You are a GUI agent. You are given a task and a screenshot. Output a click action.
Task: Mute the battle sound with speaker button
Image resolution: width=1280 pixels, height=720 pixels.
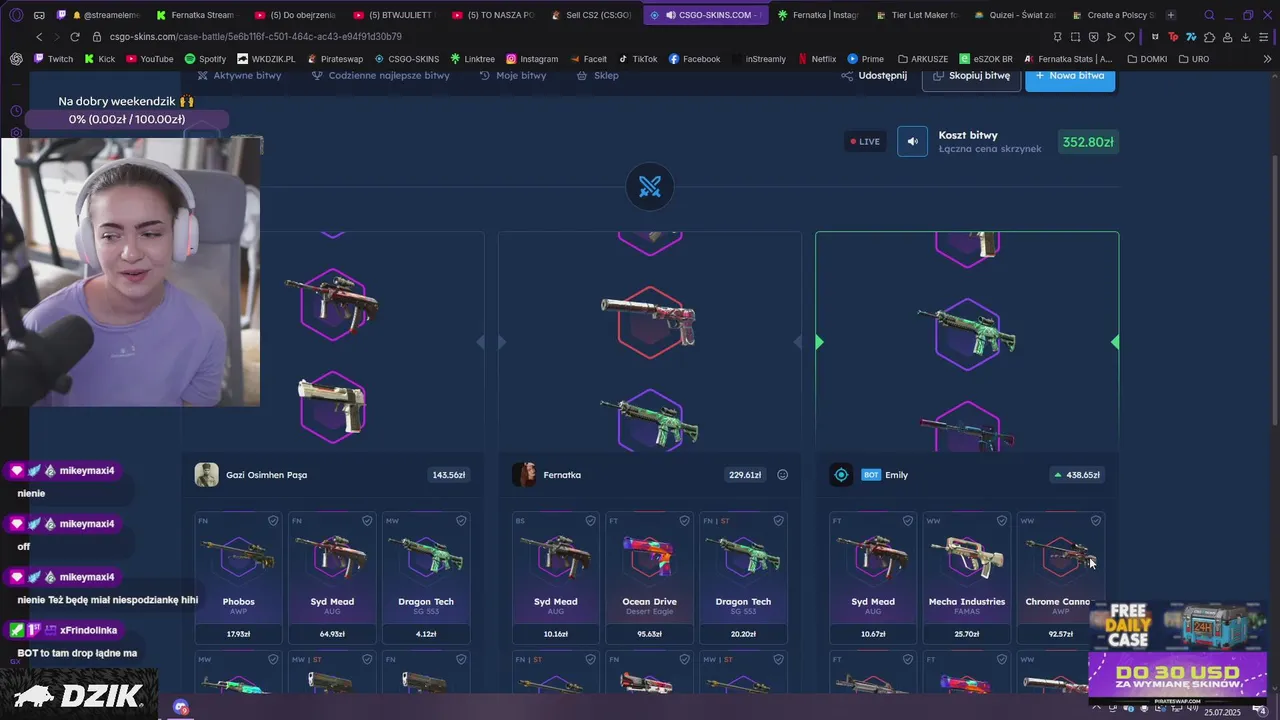tap(912, 141)
